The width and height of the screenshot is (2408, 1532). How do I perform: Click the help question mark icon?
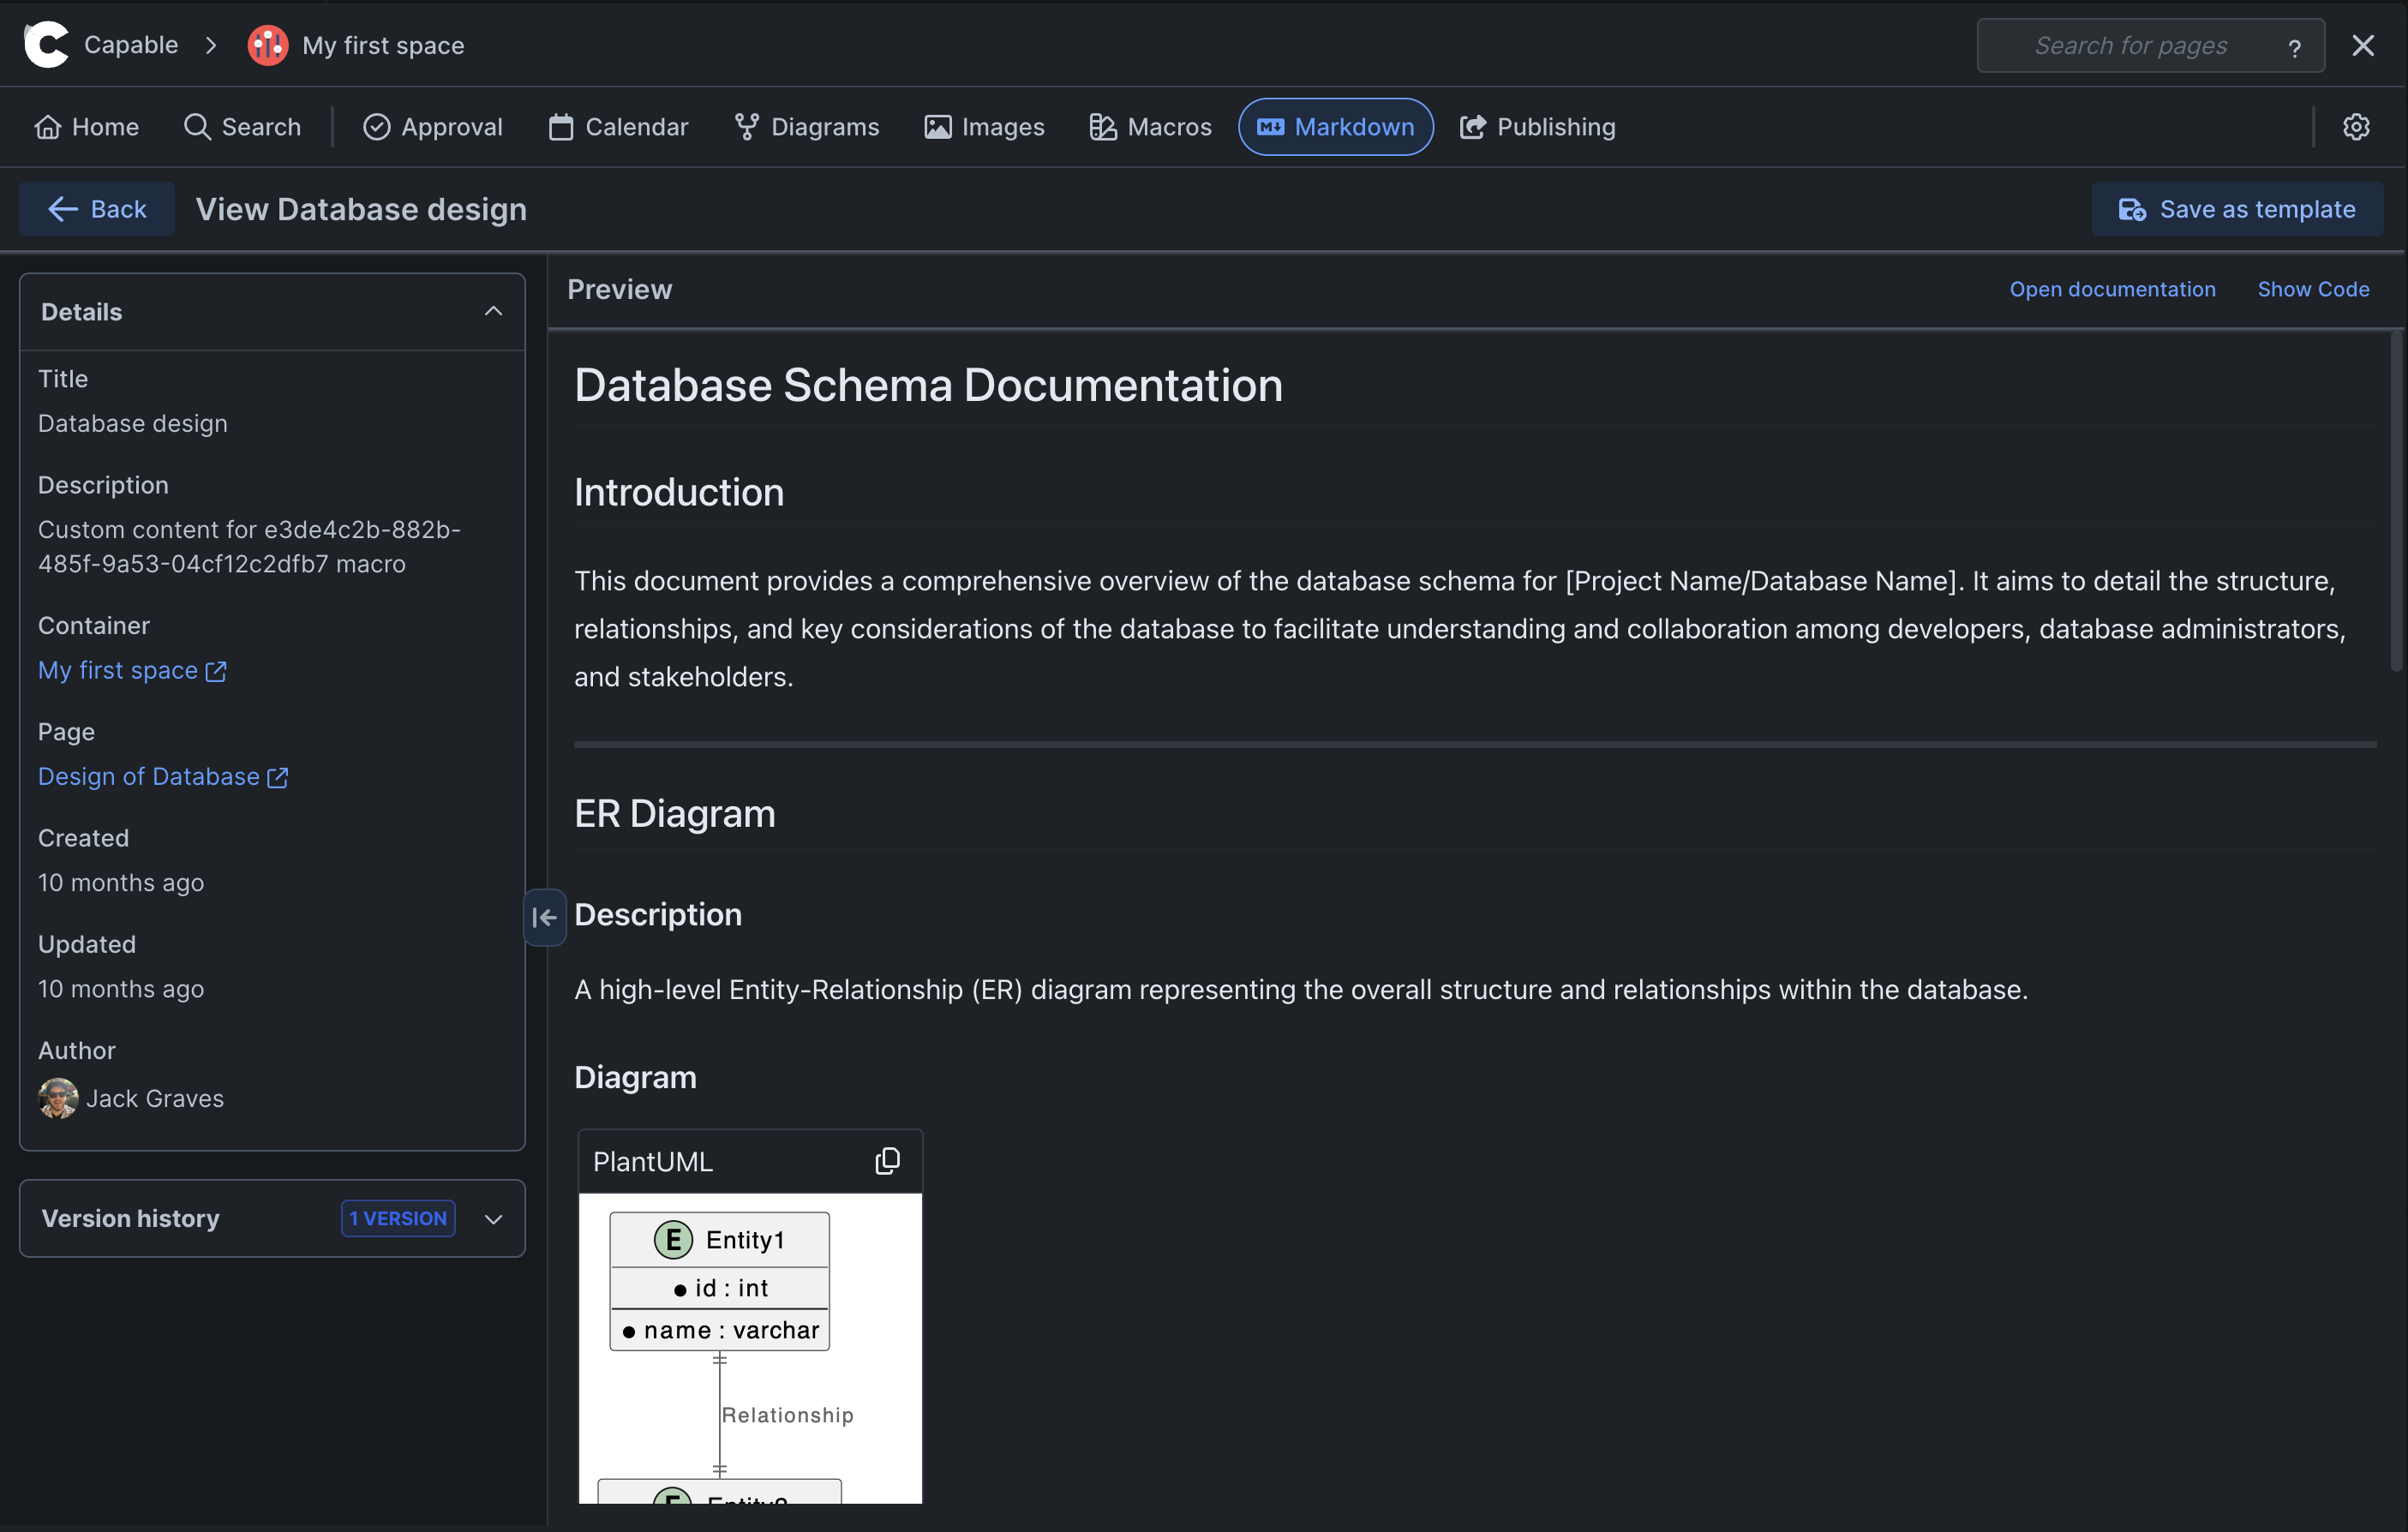tap(2294, 47)
